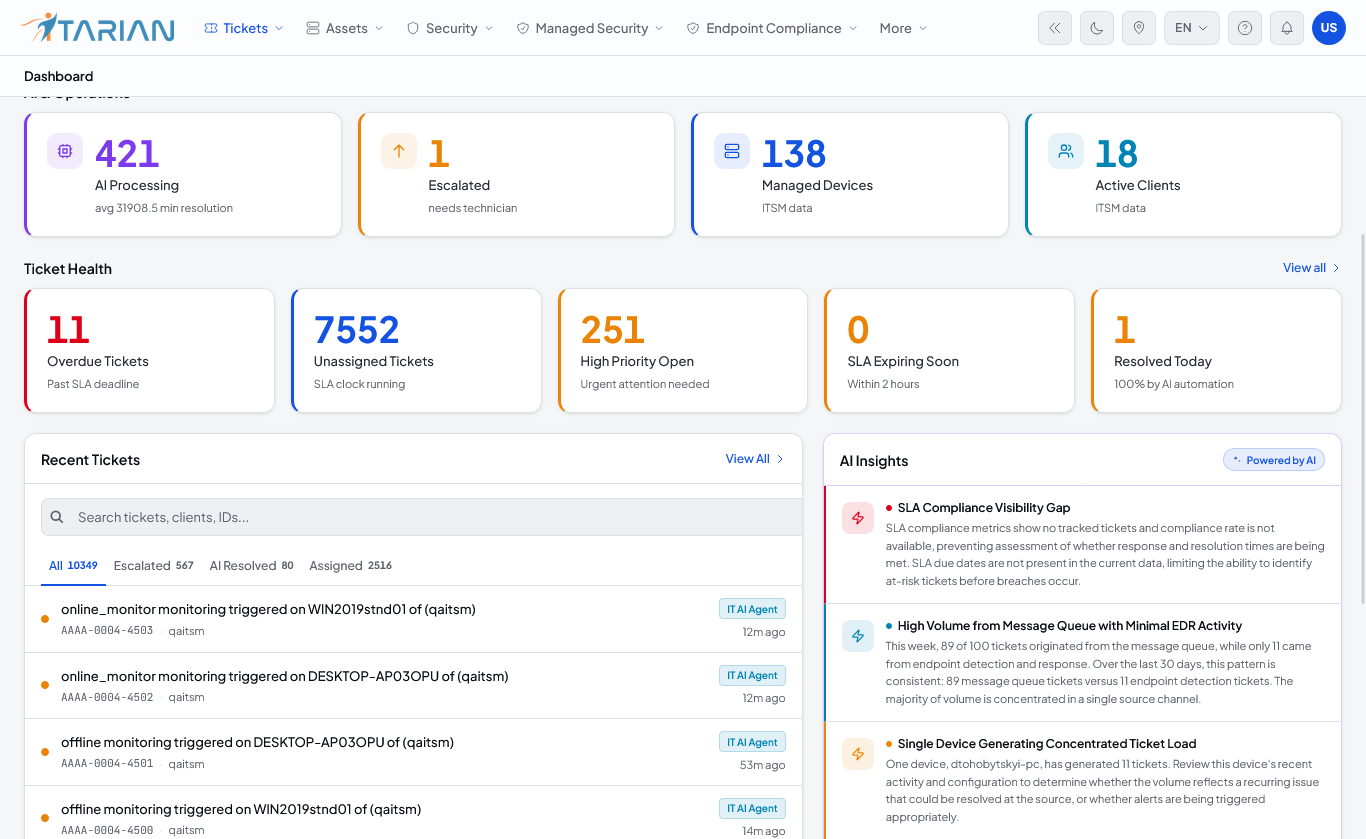Toggle dark mode moon icon
Viewport: 1366px width, 839px height.
tap(1097, 28)
